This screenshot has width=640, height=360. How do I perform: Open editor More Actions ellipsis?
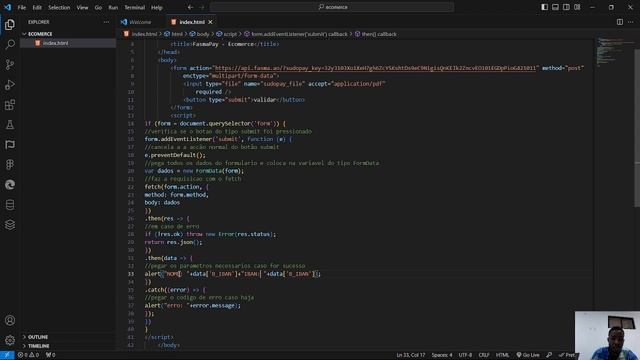pyautogui.click(x=631, y=22)
